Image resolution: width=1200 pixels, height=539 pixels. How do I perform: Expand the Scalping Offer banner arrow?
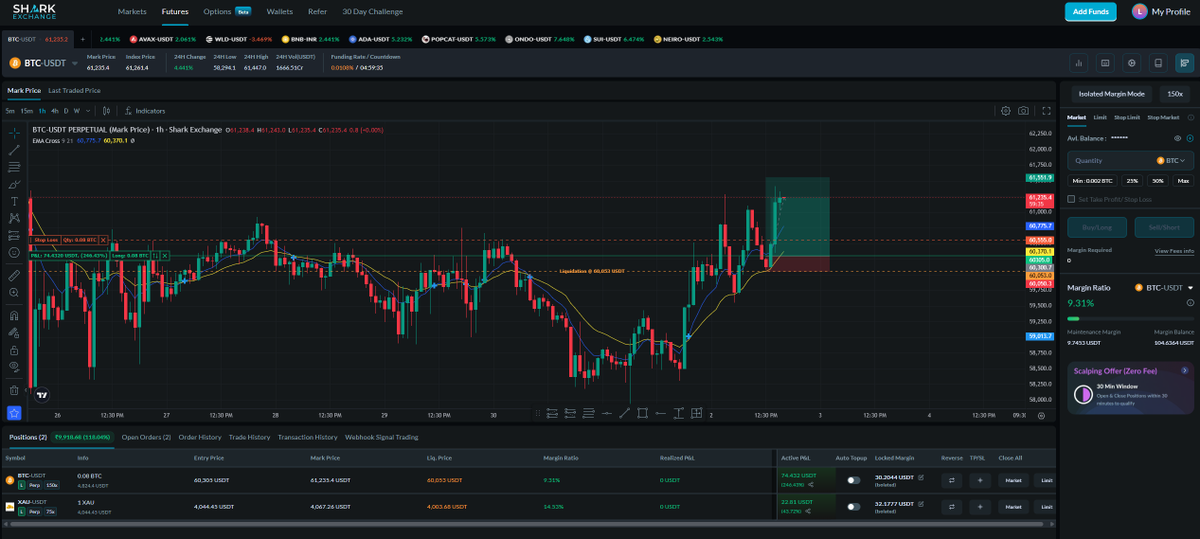tap(1185, 370)
